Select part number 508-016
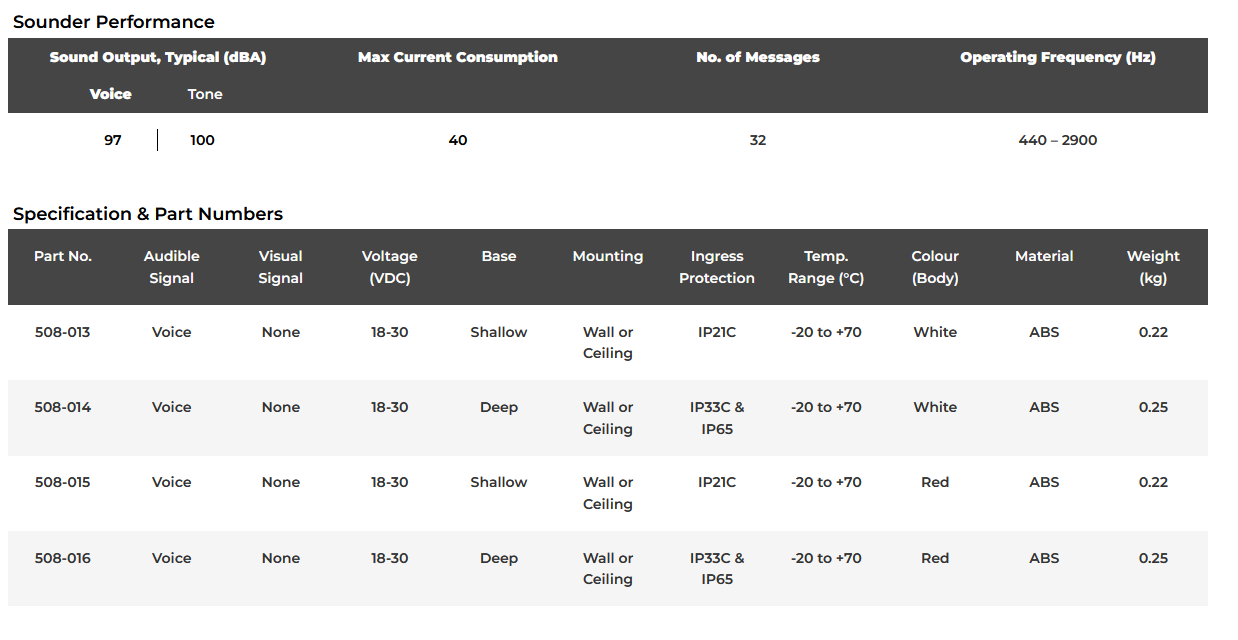This screenshot has height=640, width=1238. click(63, 558)
